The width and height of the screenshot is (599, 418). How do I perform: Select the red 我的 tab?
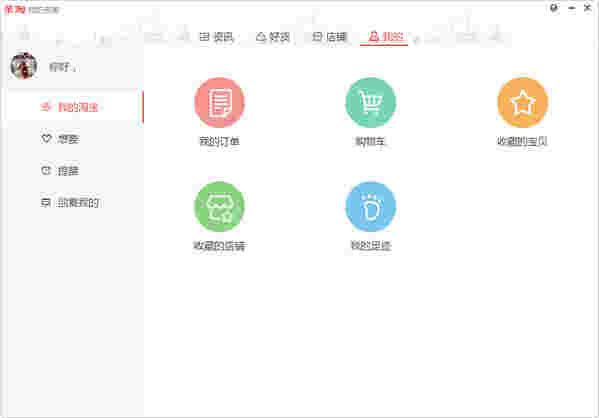point(384,37)
